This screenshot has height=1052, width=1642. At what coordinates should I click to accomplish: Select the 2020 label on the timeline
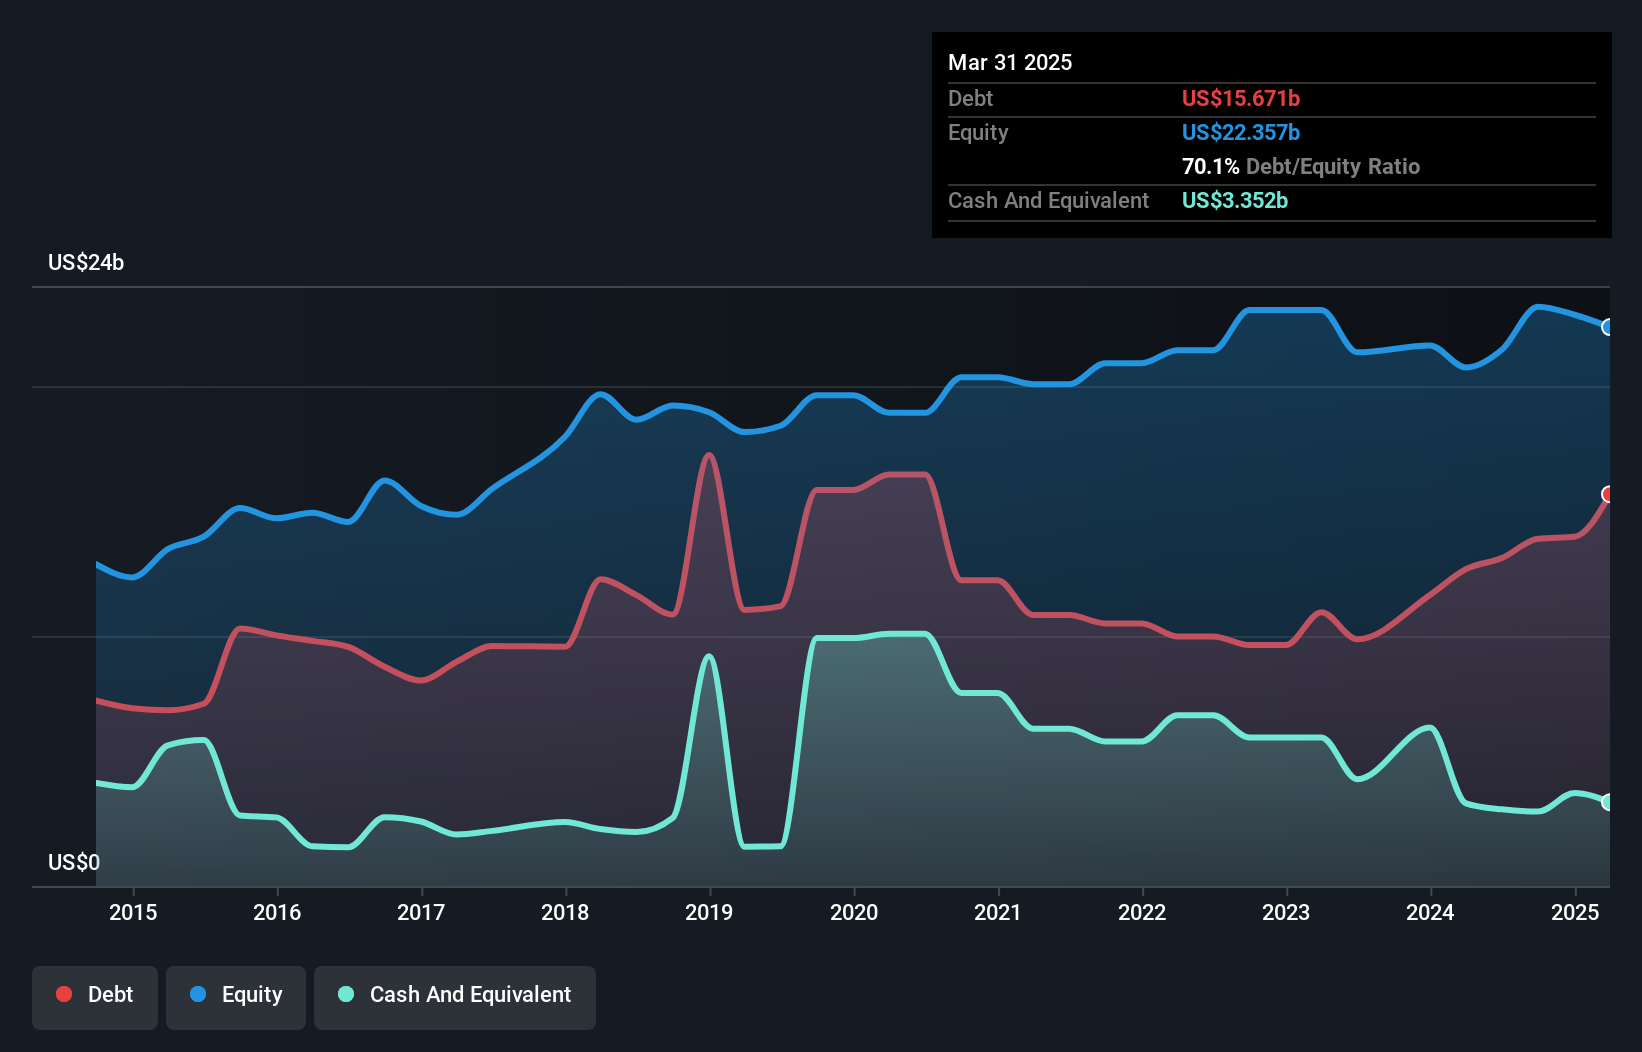pyautogui.click(x=854, y=912)
